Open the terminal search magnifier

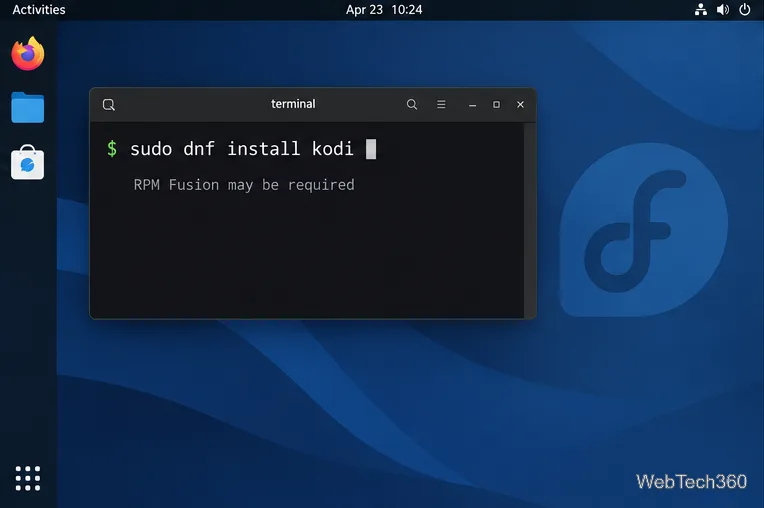(x=412, y=104)
